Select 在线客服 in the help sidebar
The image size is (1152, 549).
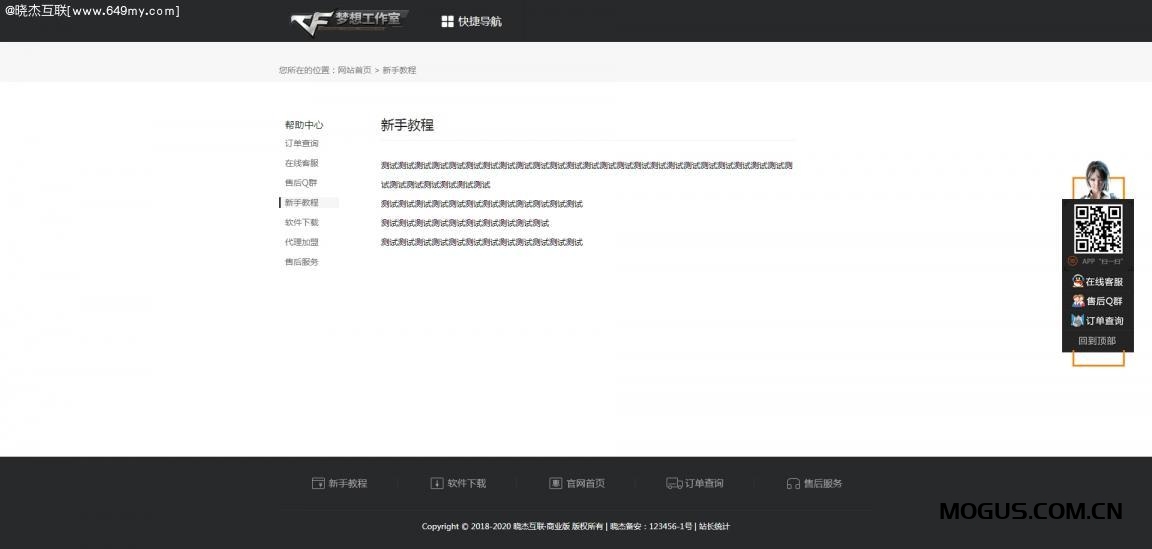click(x=301, y=163)
